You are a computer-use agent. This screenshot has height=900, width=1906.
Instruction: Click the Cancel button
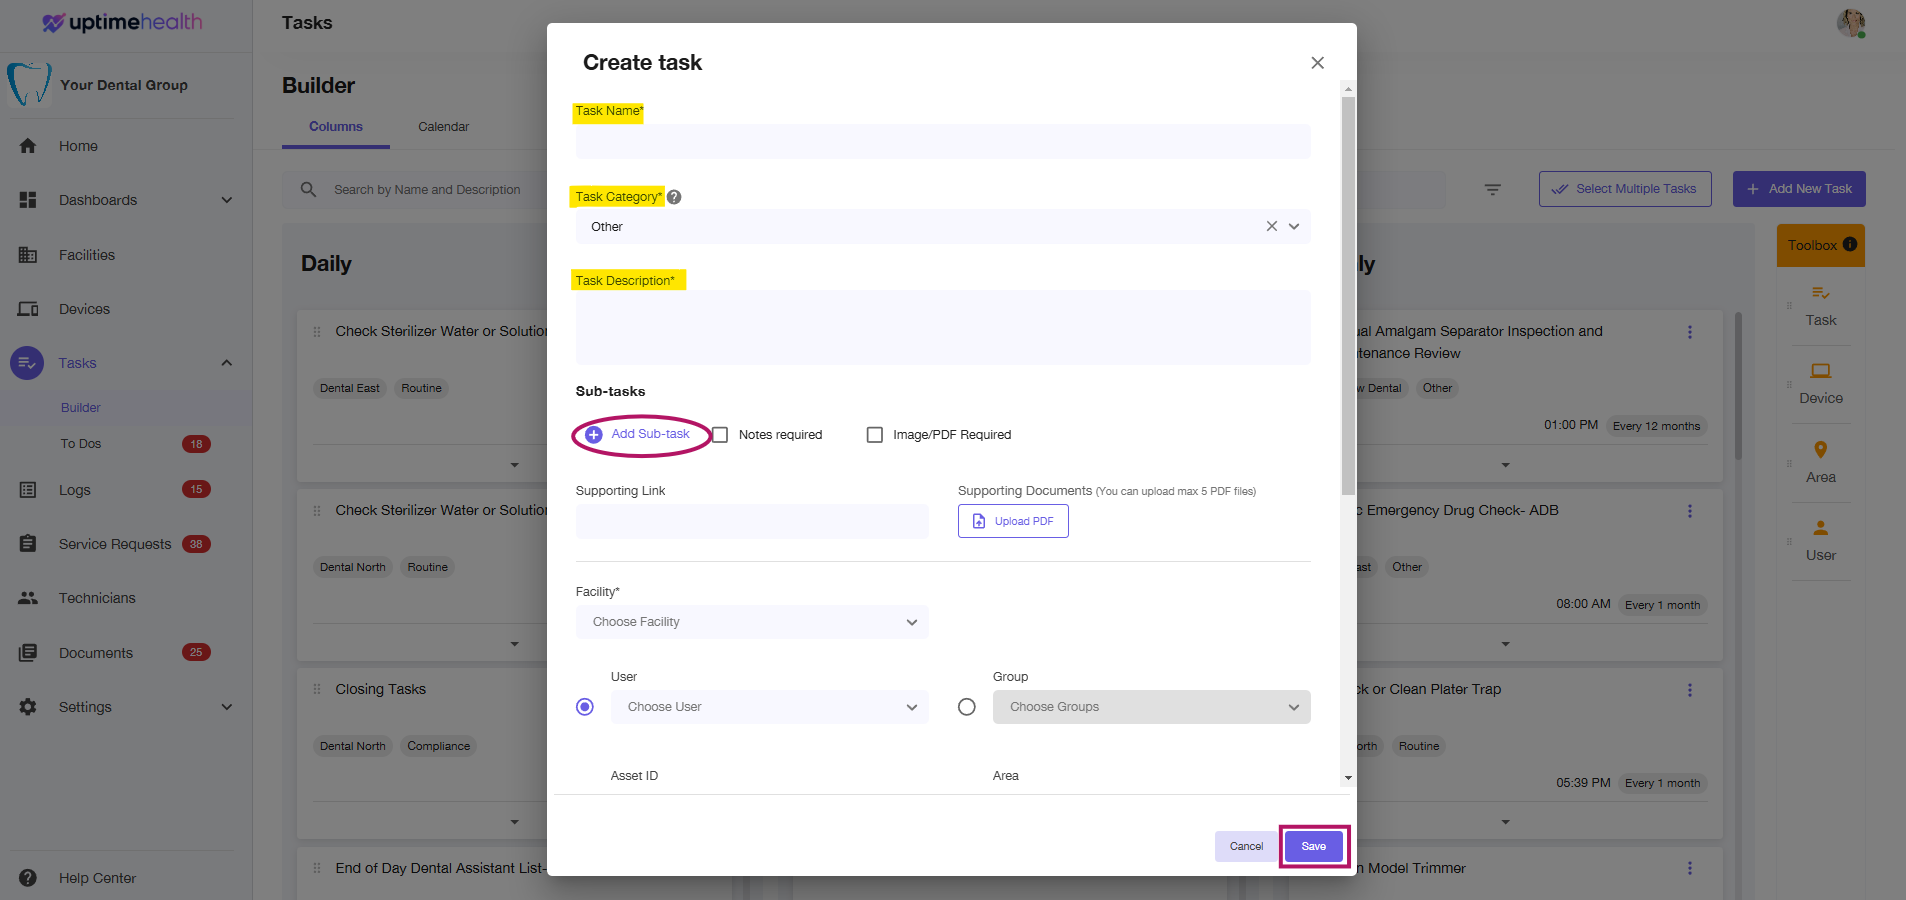tap(1246, 846)
